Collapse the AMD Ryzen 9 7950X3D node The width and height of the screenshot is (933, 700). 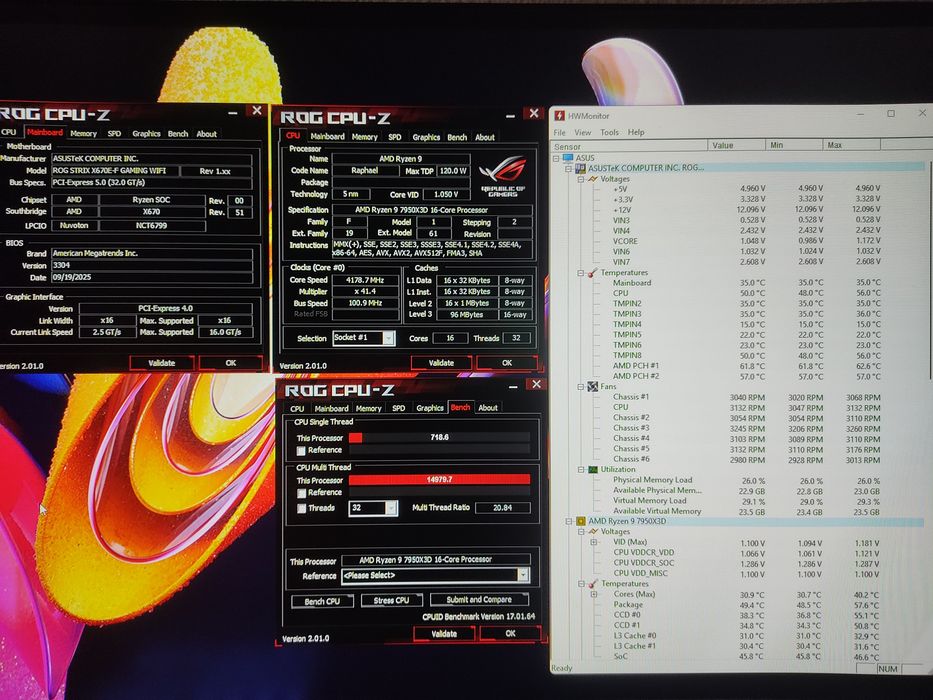pyautogui.click(x=569, y=521)
